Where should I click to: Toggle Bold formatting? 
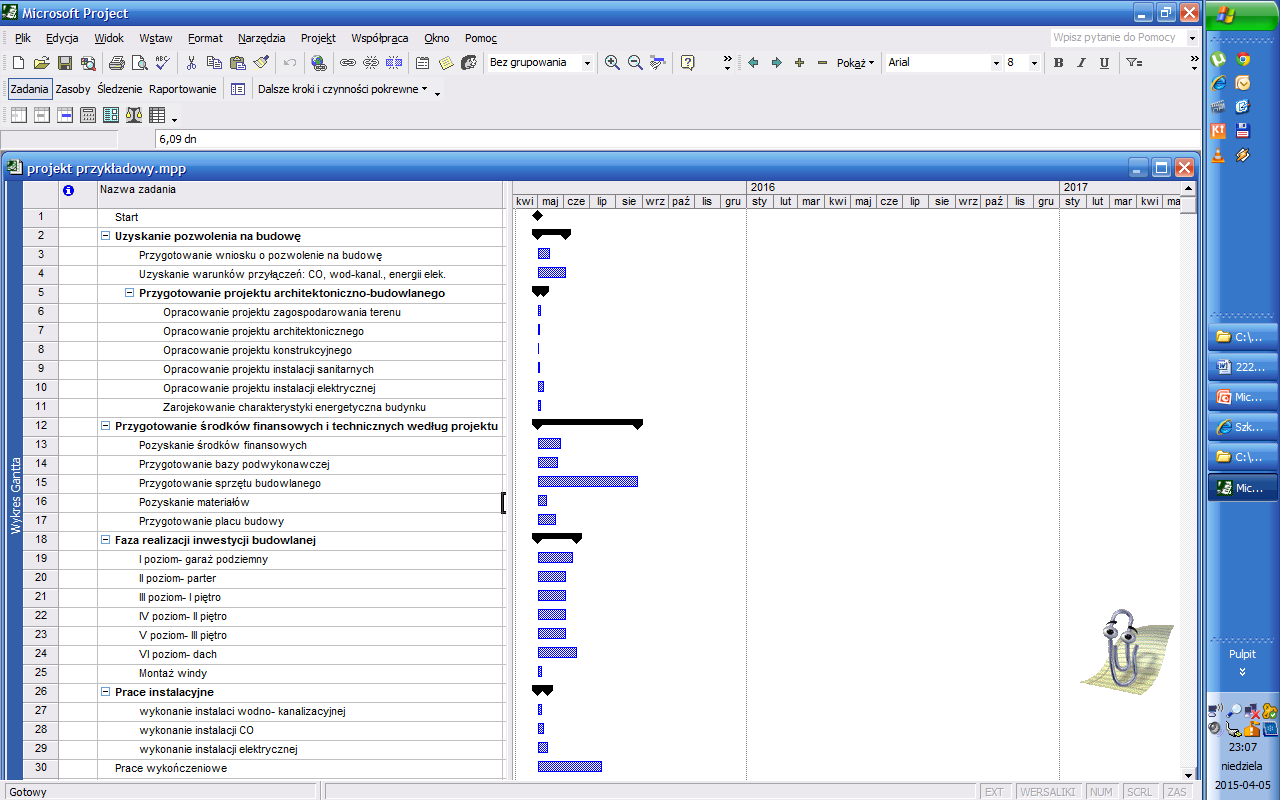click(x=1058, y=63)
